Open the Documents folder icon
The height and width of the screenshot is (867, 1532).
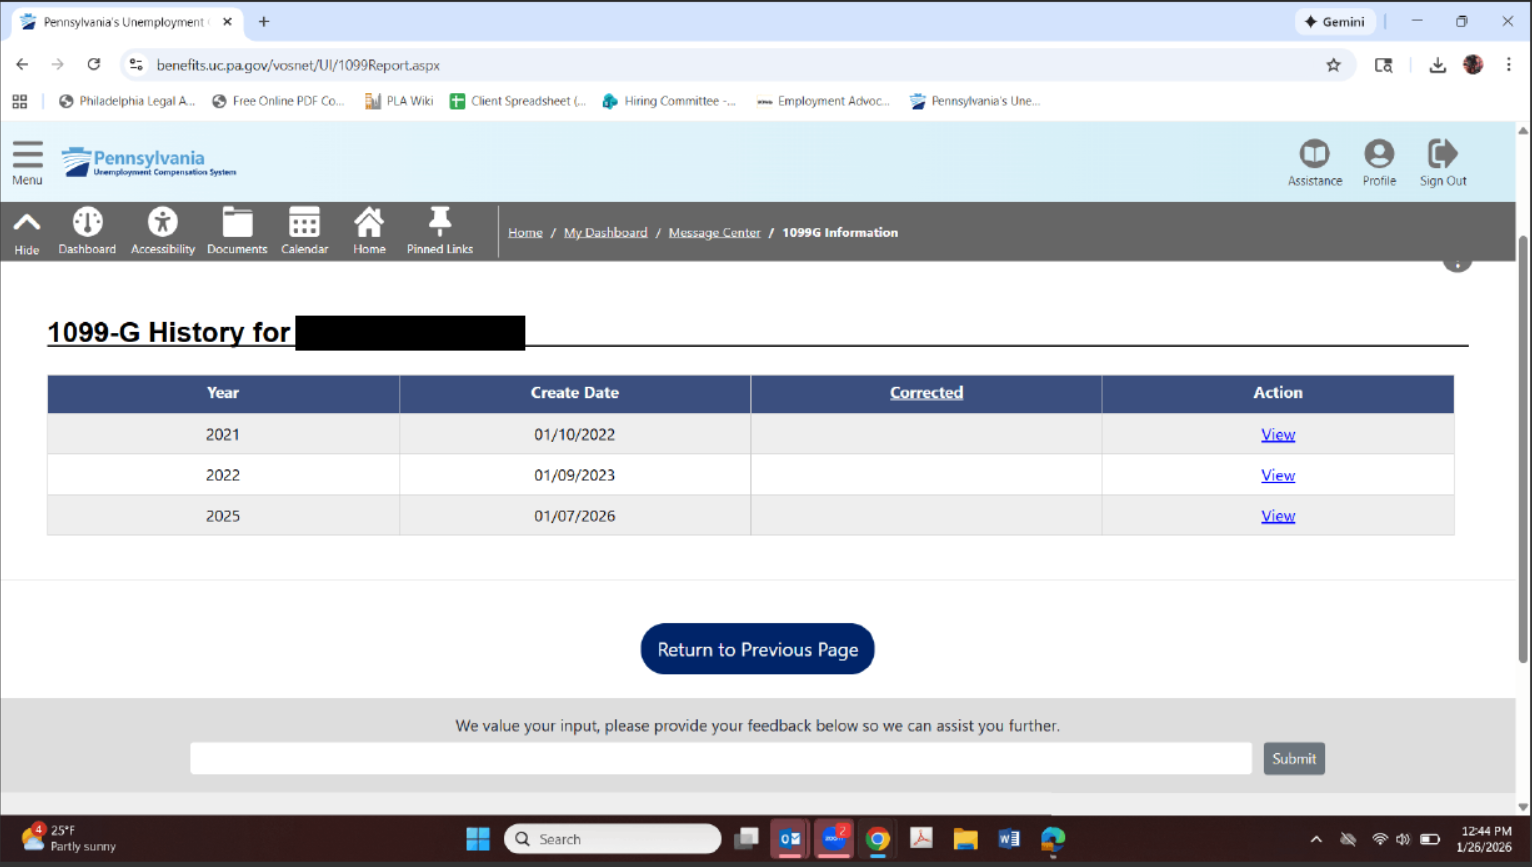click(x=237, y=222)
